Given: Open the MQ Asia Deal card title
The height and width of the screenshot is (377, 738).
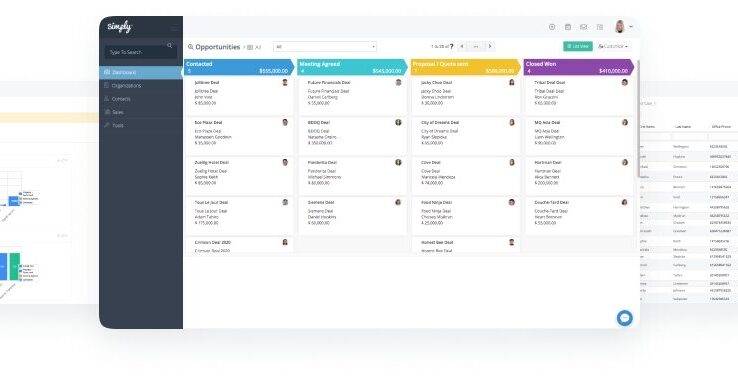Looking at the screenshot, I should click(547, 122).
